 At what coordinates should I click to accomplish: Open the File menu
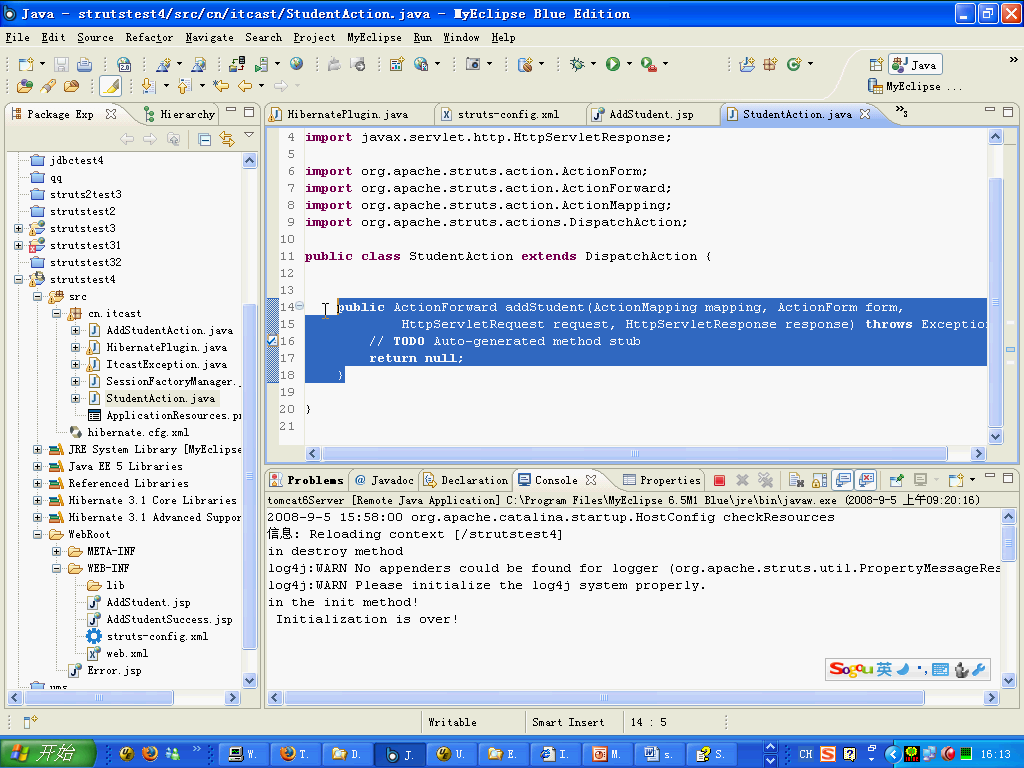click(18, 37)
